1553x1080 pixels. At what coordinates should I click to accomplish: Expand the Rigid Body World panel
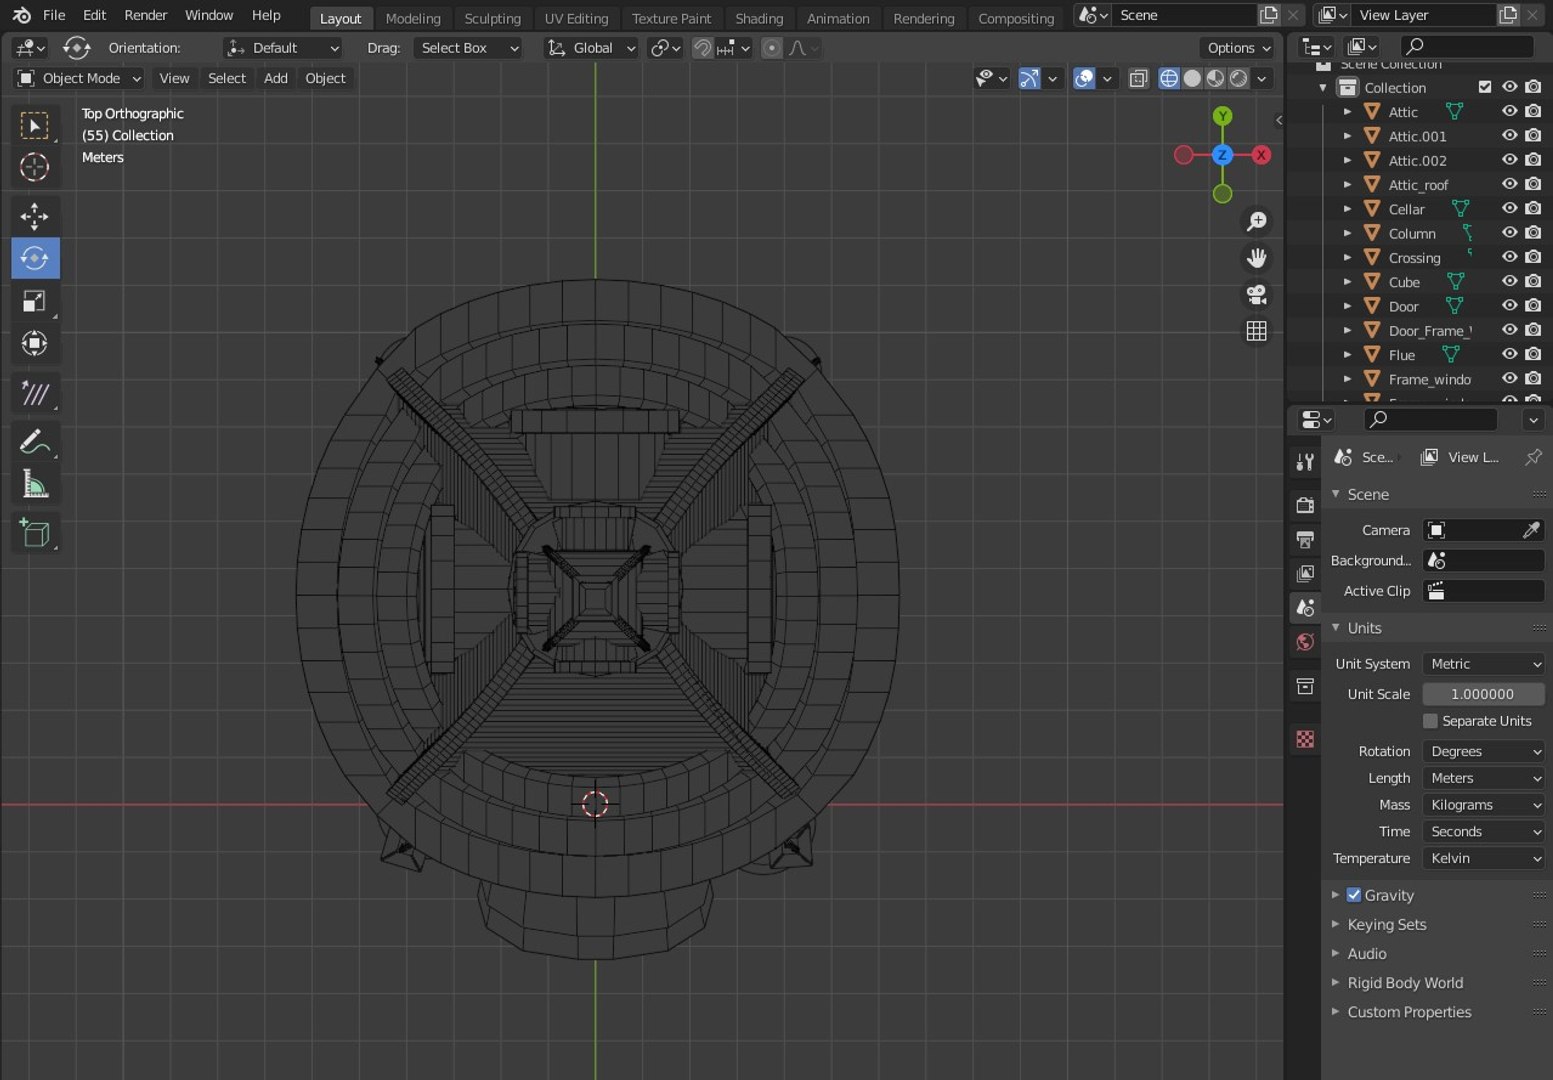coord(1404,983)
